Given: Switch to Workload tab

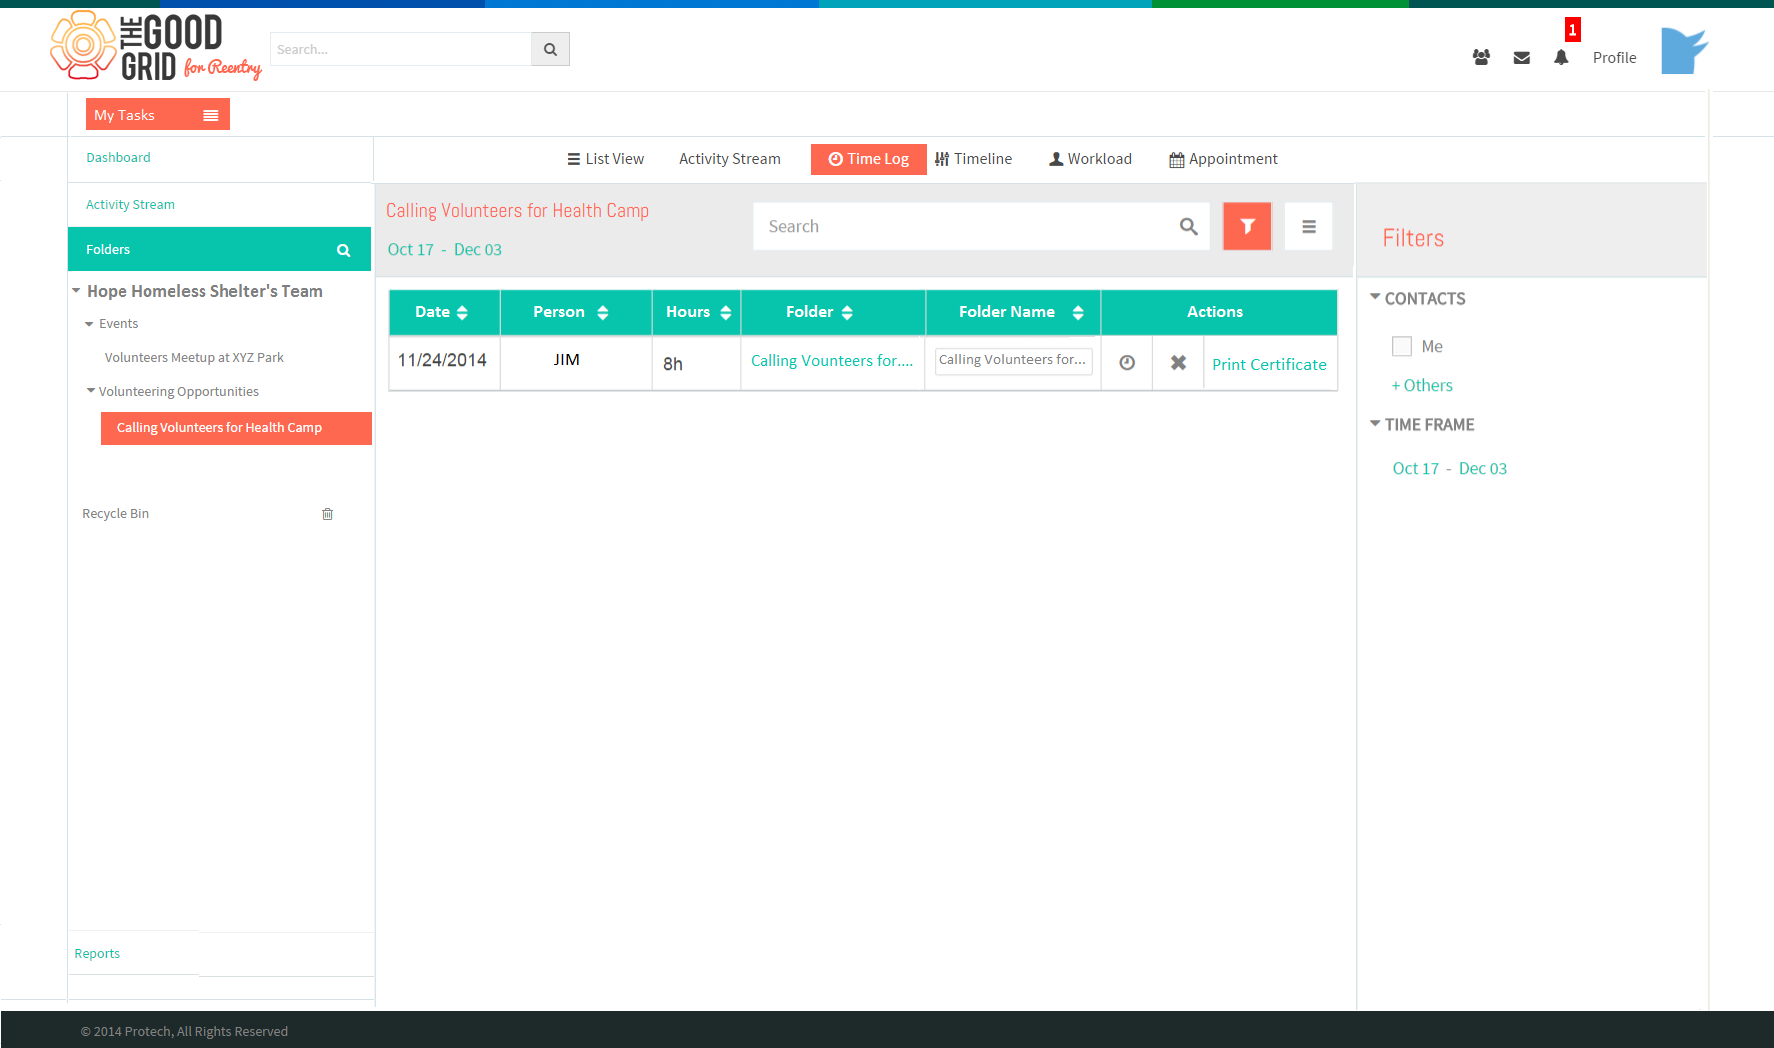Looking at the screenshot, I should [x=1090, y=159].
